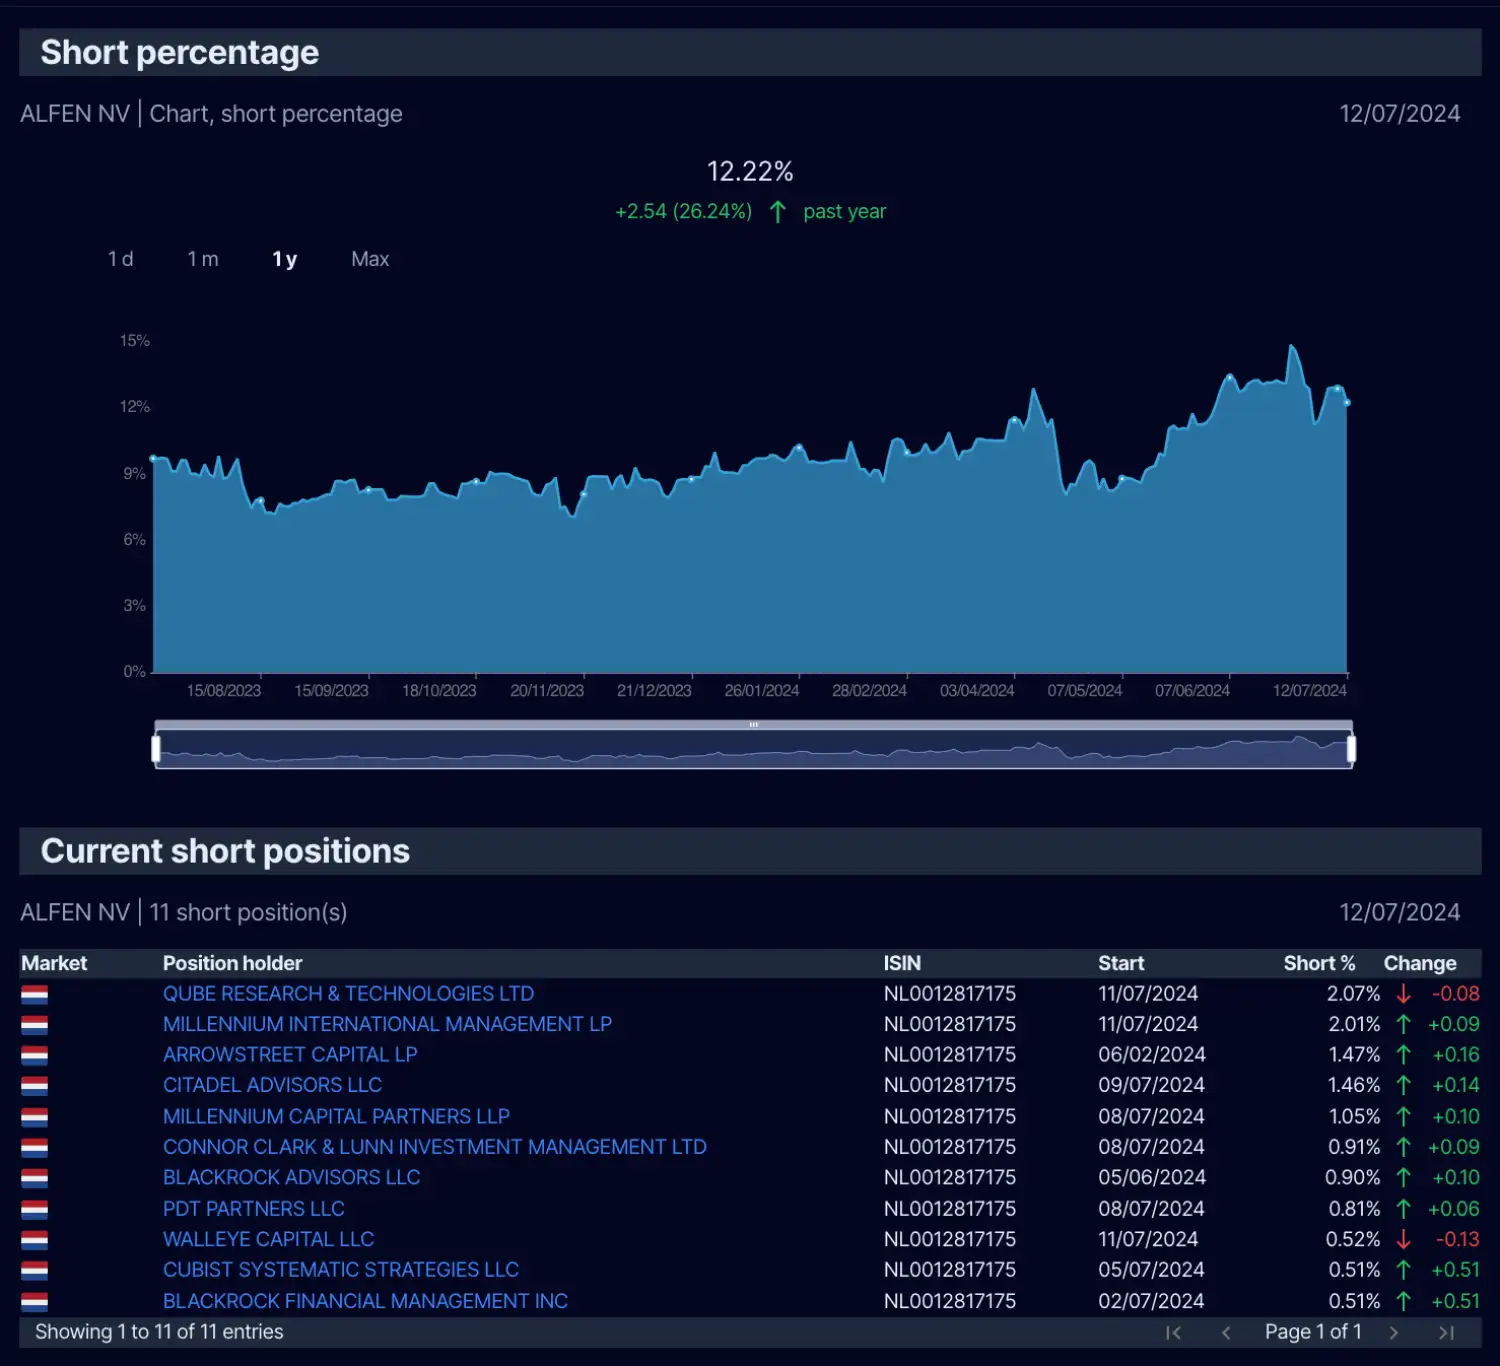Click the 11 short position(s) subtitle
The height and width of the screenshot is (1366, 1500).
pos(248,912)
